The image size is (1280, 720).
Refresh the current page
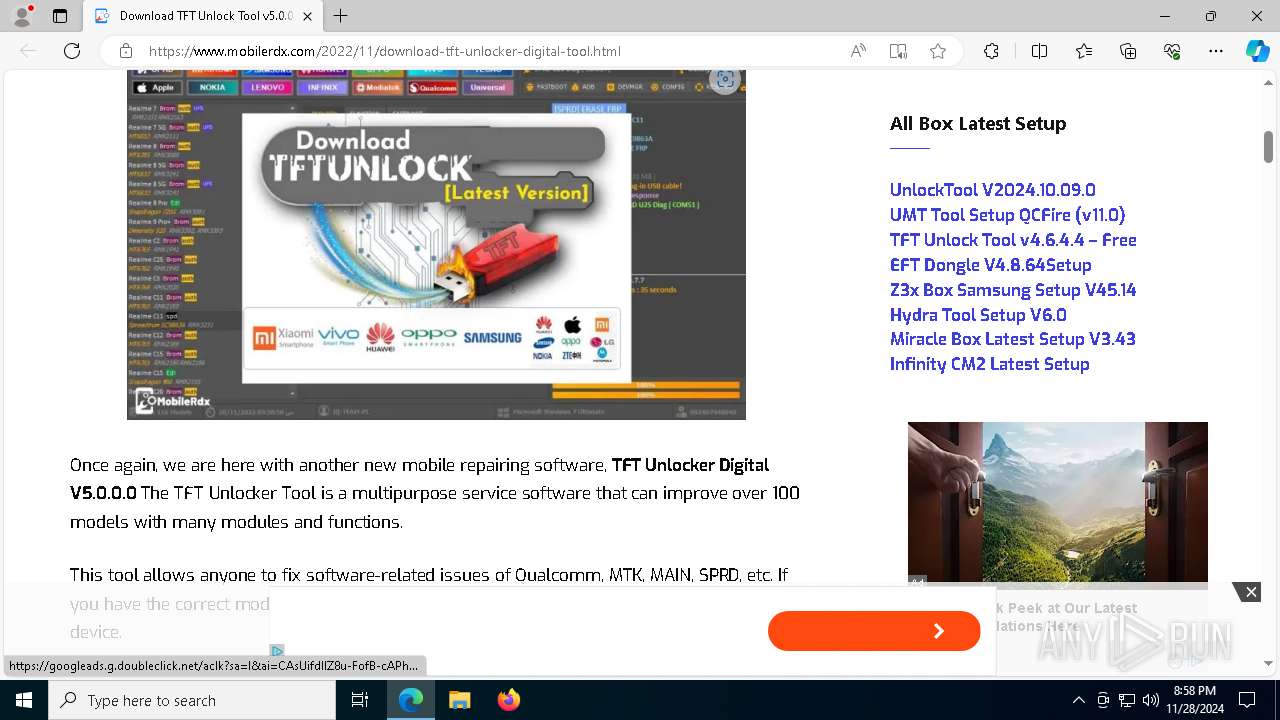[x=72, y=51]
